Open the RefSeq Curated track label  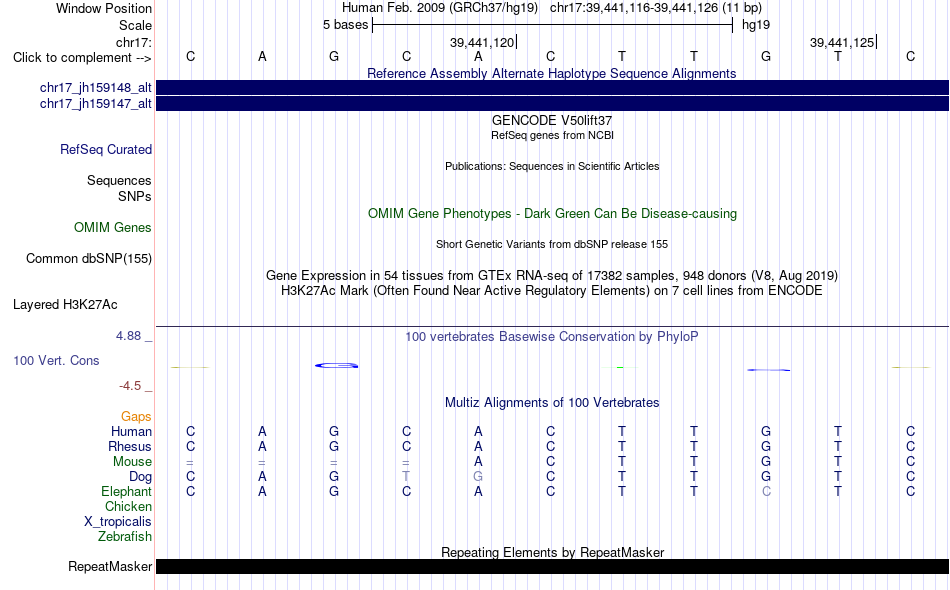(106, 150)
